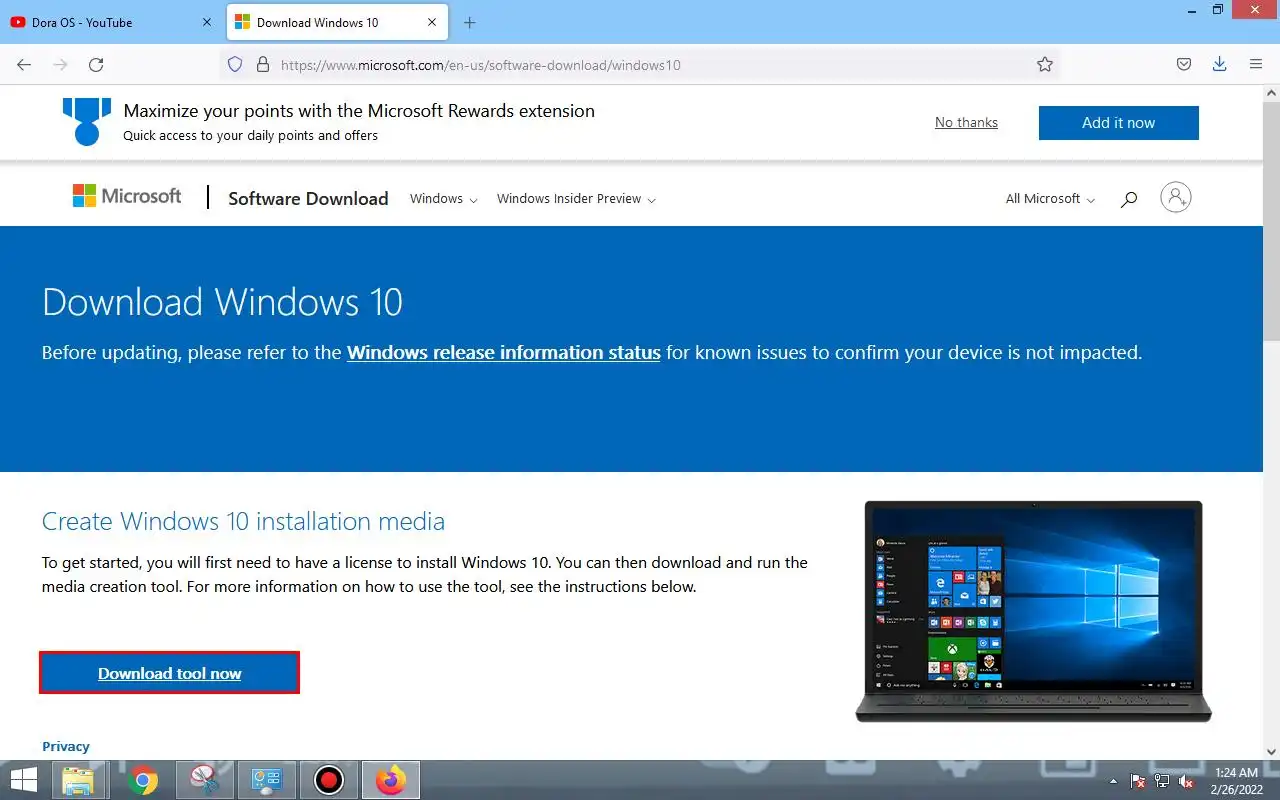Viewport: 1280px width, 800px height.
Task: Show hidden tray icons arrow
Action: (1115, 780)
